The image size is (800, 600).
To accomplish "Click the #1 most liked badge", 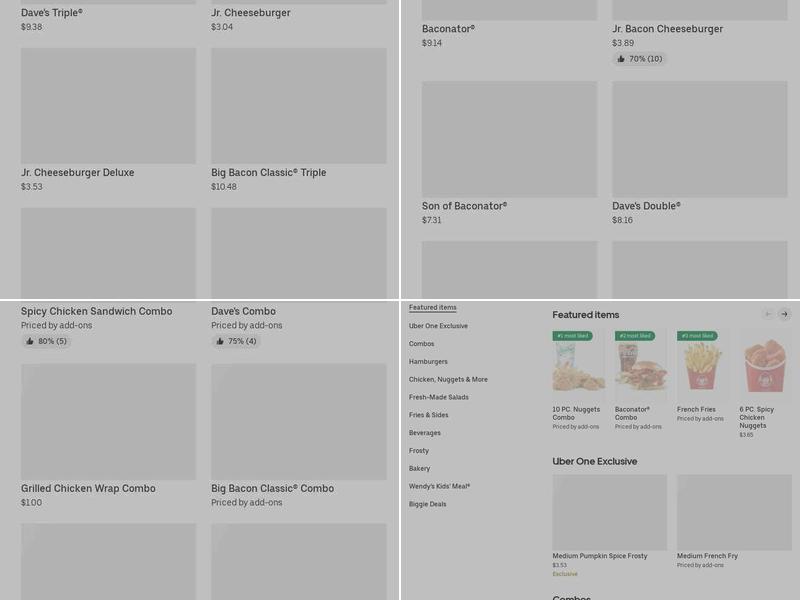I will (x=572, y=336).
